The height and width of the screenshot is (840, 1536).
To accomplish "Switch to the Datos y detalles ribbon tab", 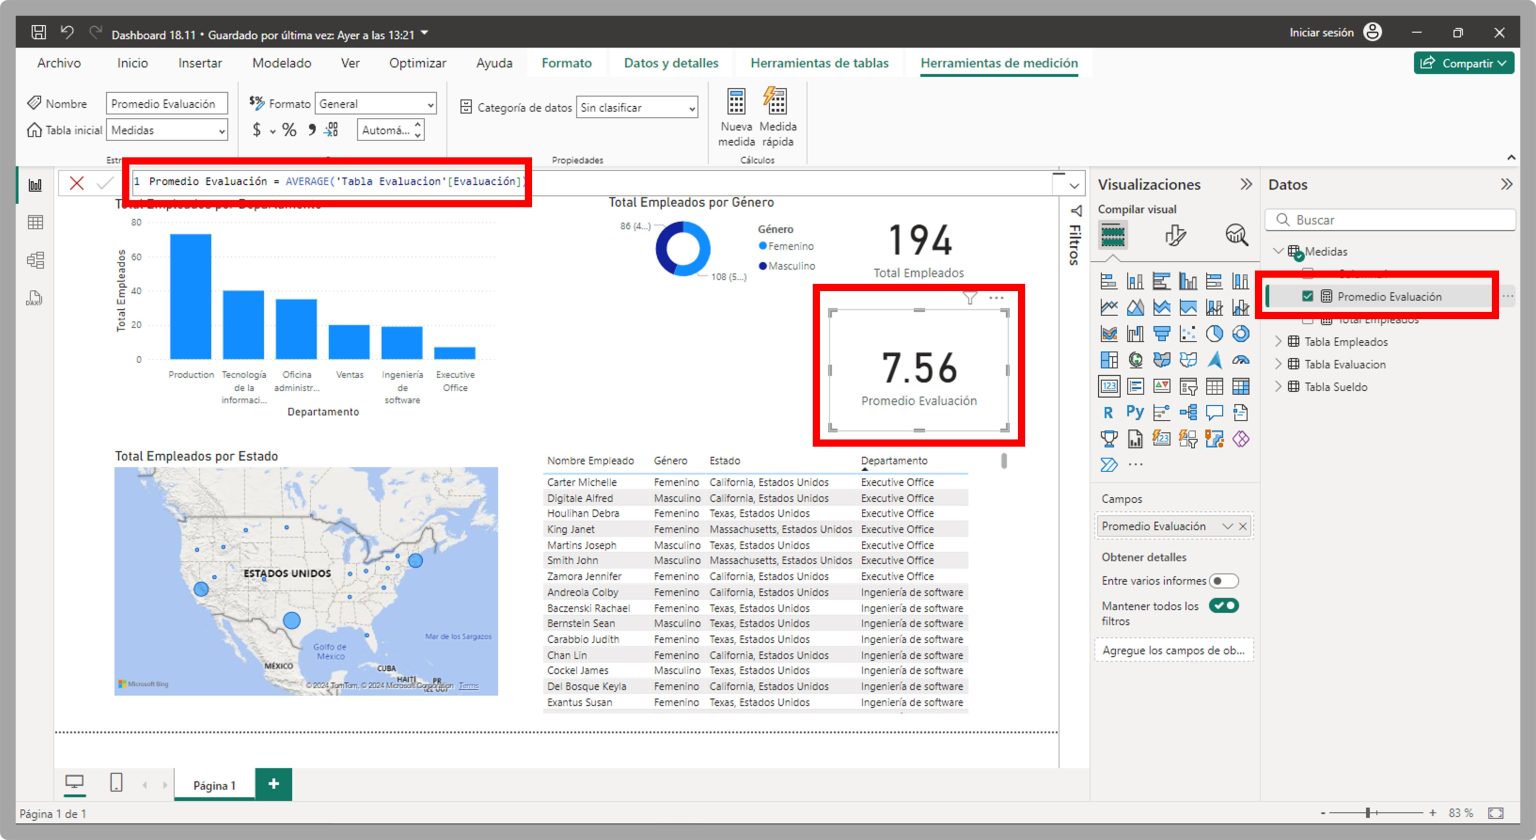I will (671, 62).
